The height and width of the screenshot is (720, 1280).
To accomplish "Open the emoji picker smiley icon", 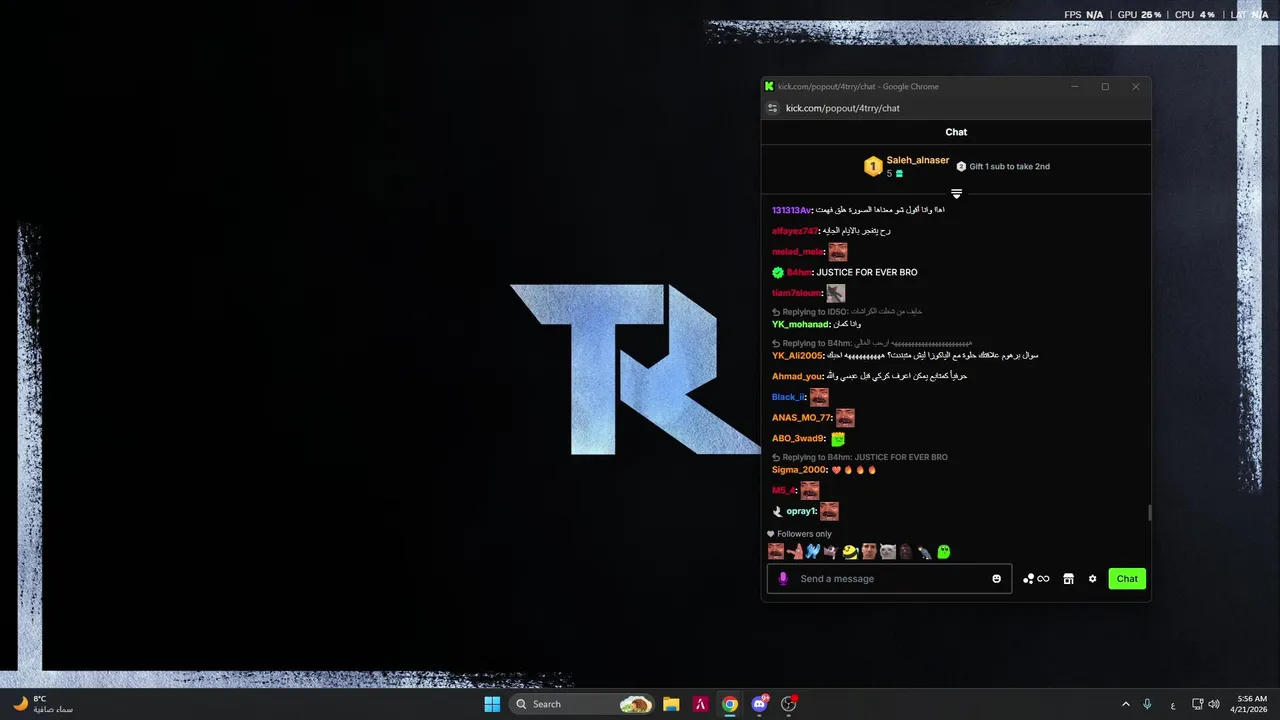I will pyautogui.click(x=996, y=579).
